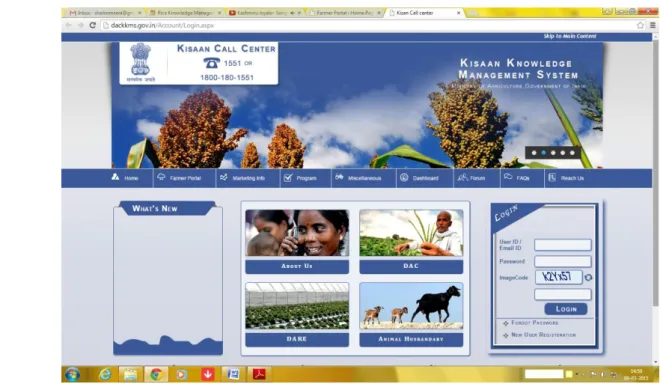Click the Farmer Portal icon in navigation

pos(161,177)
